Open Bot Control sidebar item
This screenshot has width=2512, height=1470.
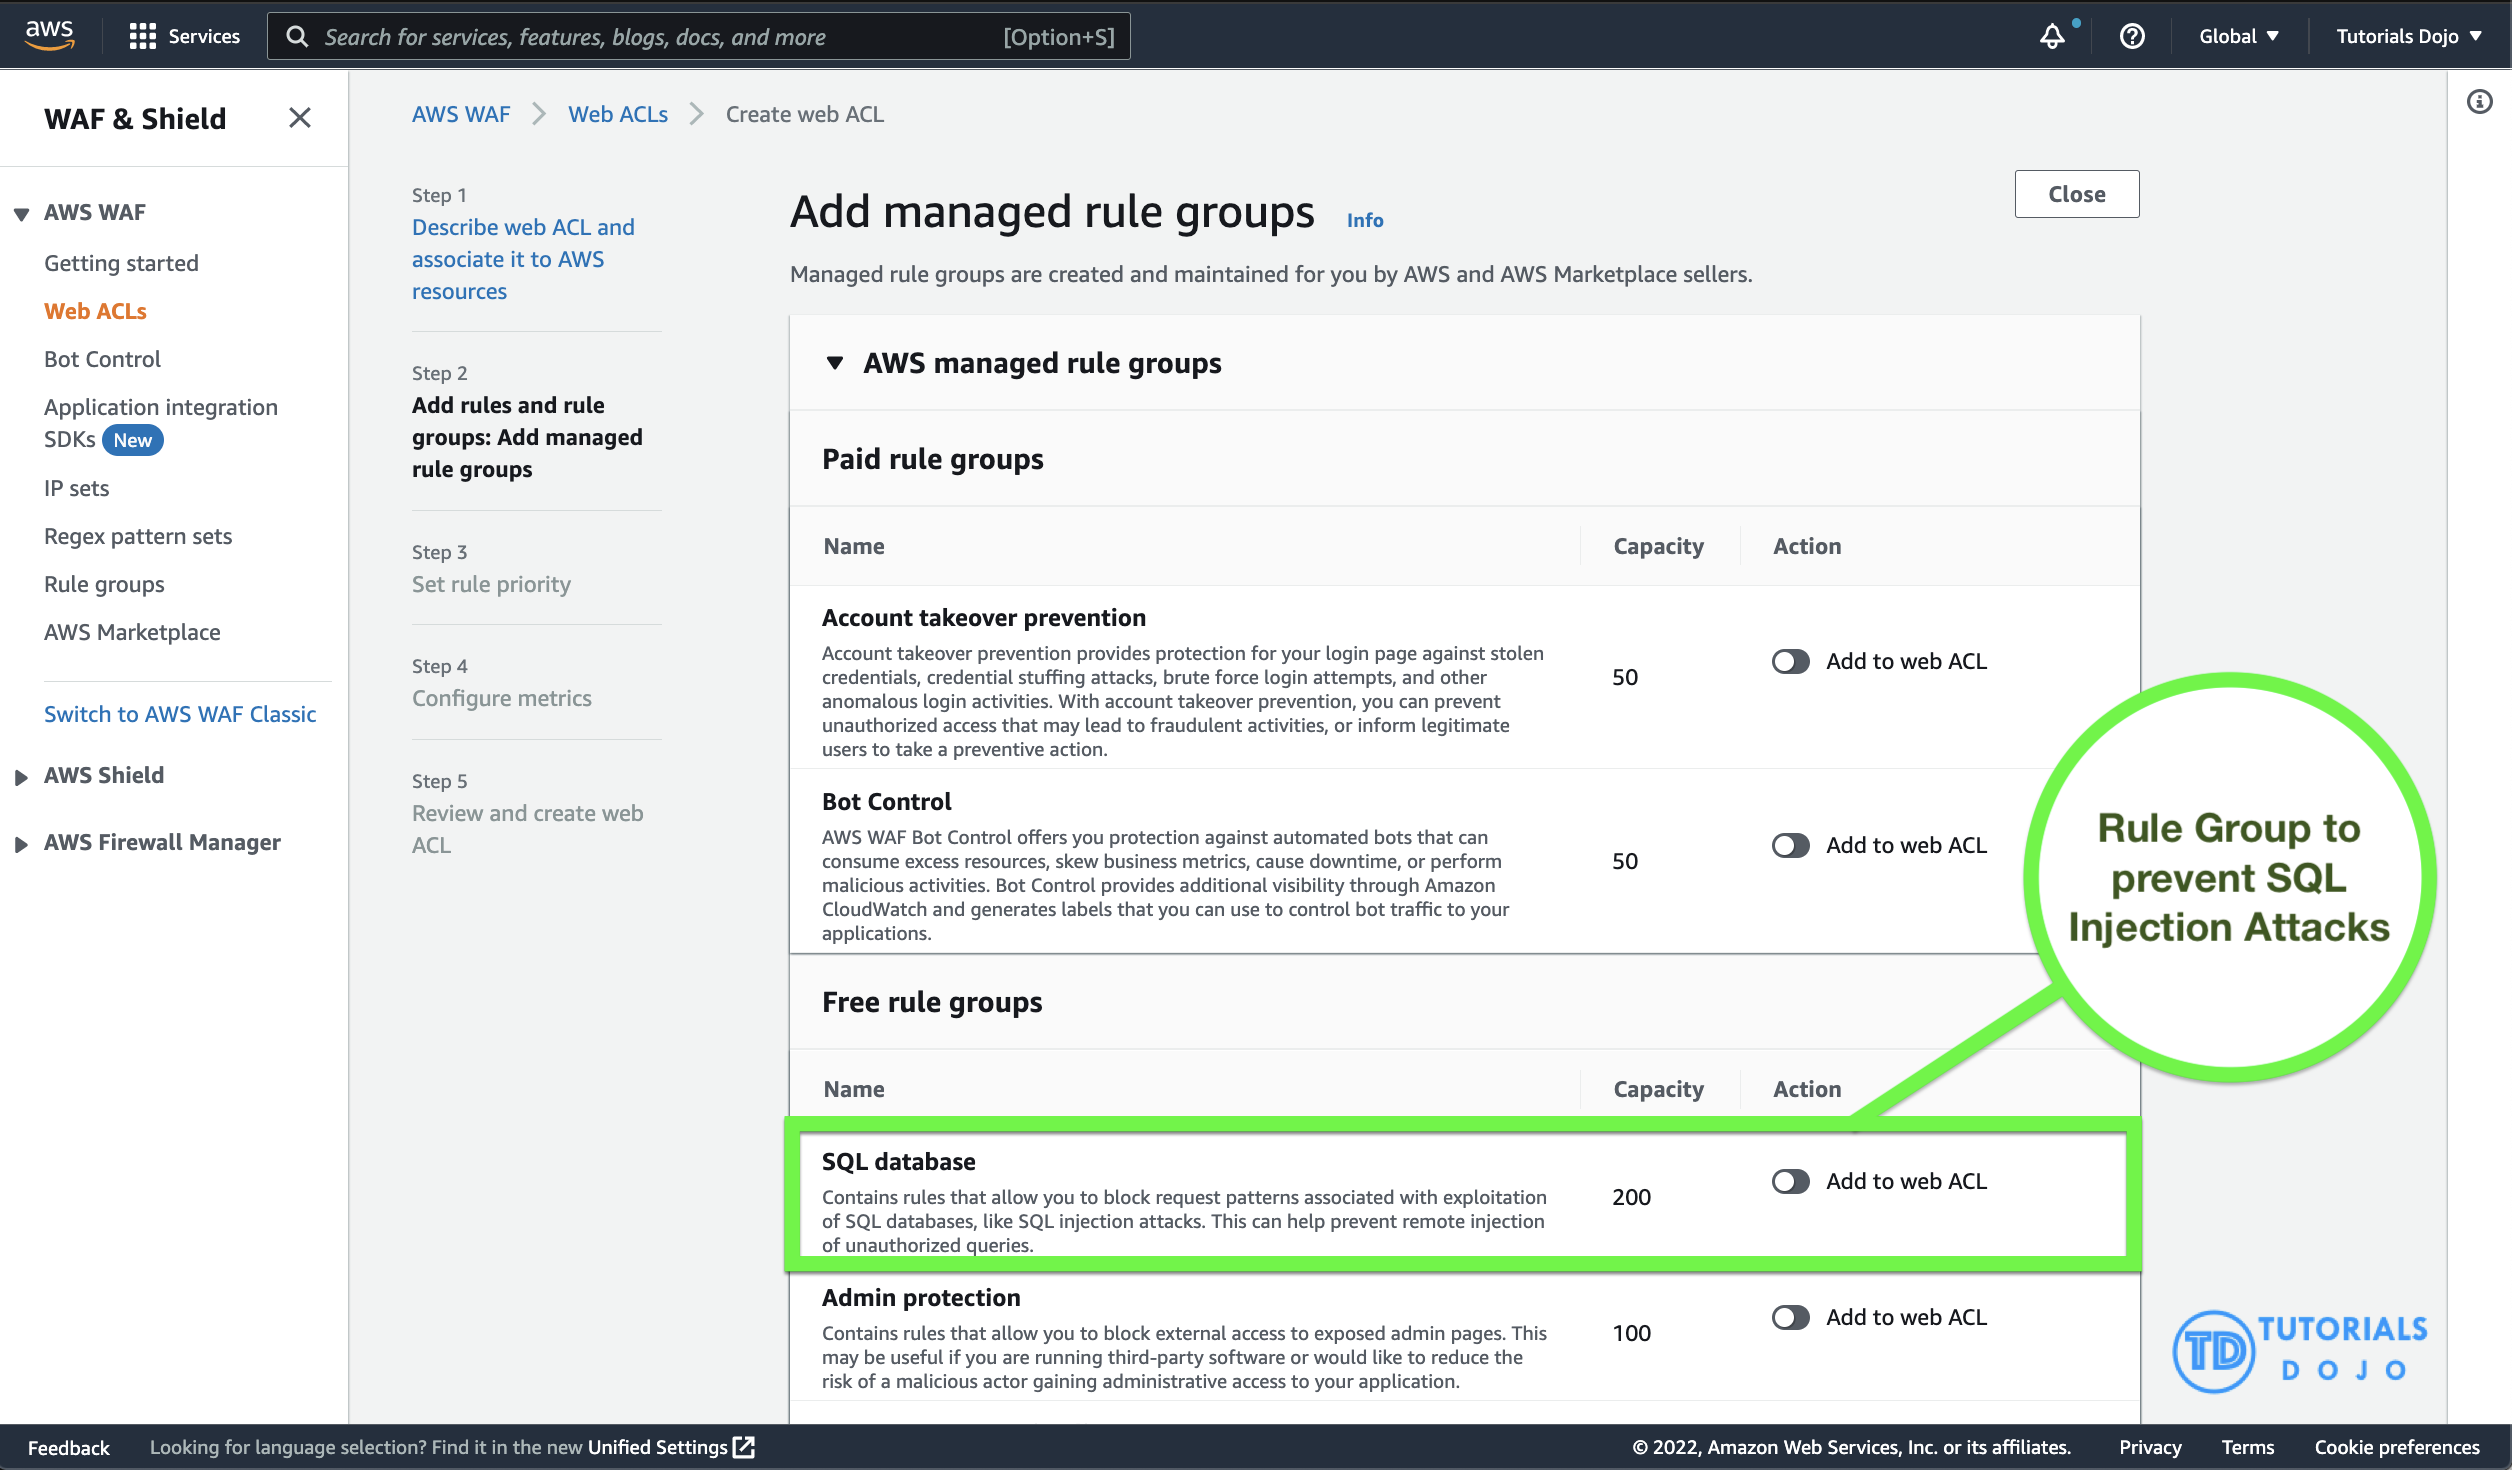(x=102, y=359)
